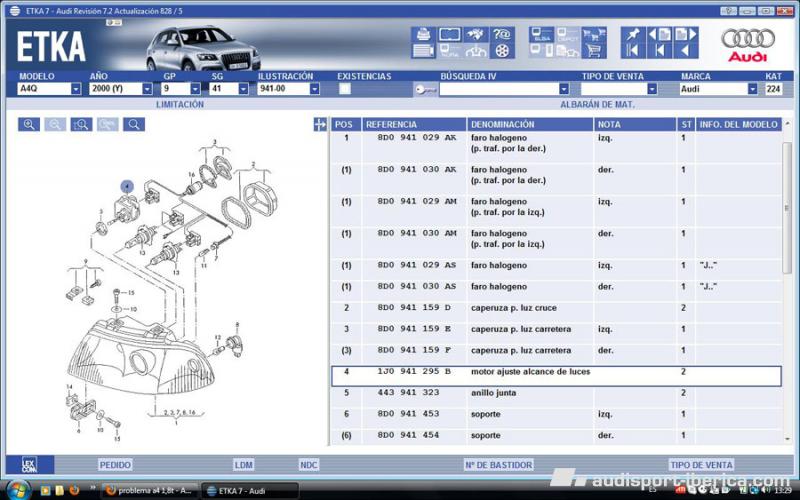Screen dimensions: 800x500
Task: Click the scroll down arrow of parts list
Action: [x=787, y=439]
